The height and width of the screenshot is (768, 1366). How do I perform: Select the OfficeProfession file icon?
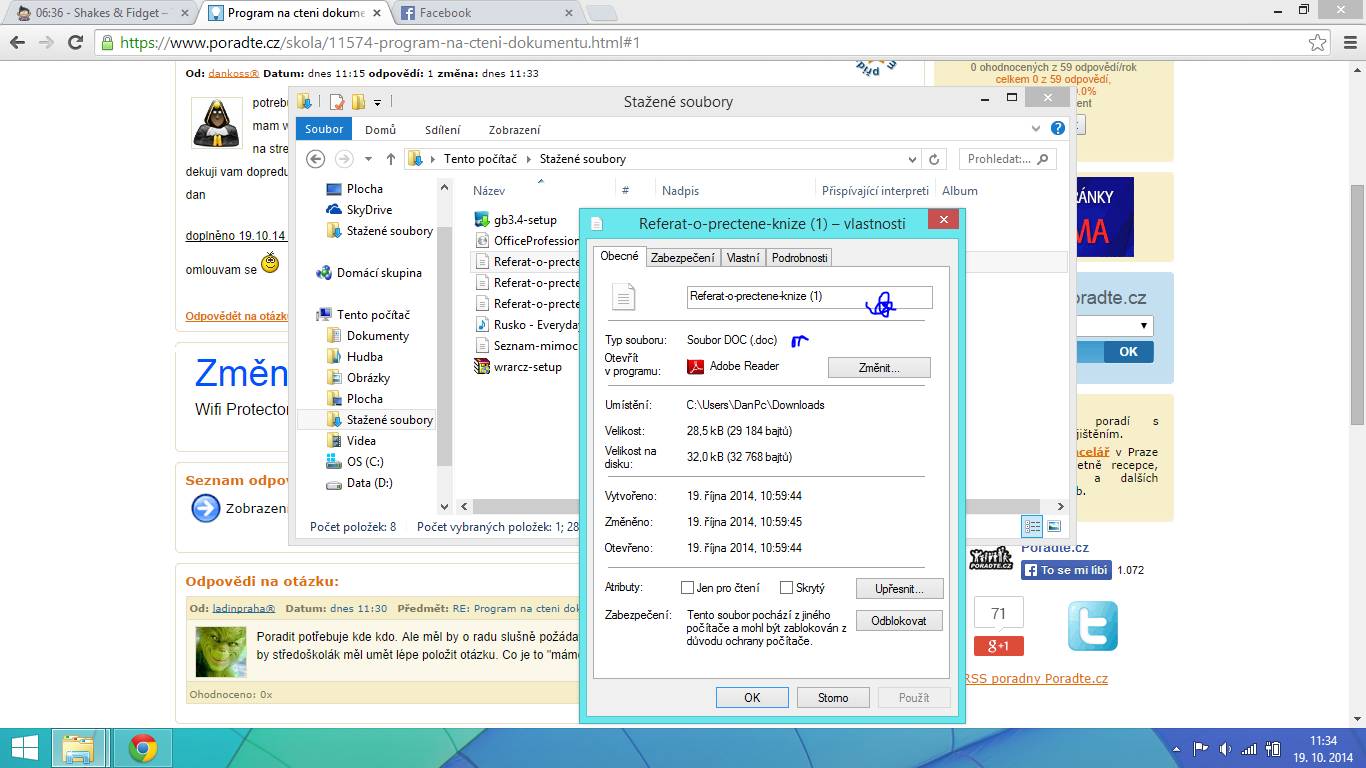(483, 241)
